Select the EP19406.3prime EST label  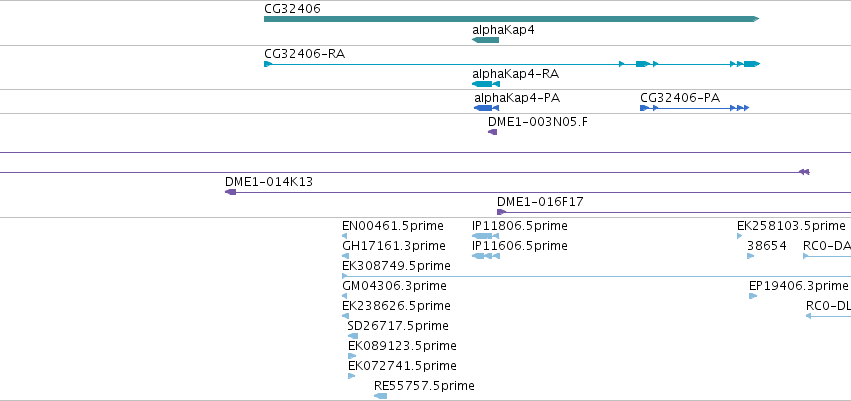[x=798, y=285]
